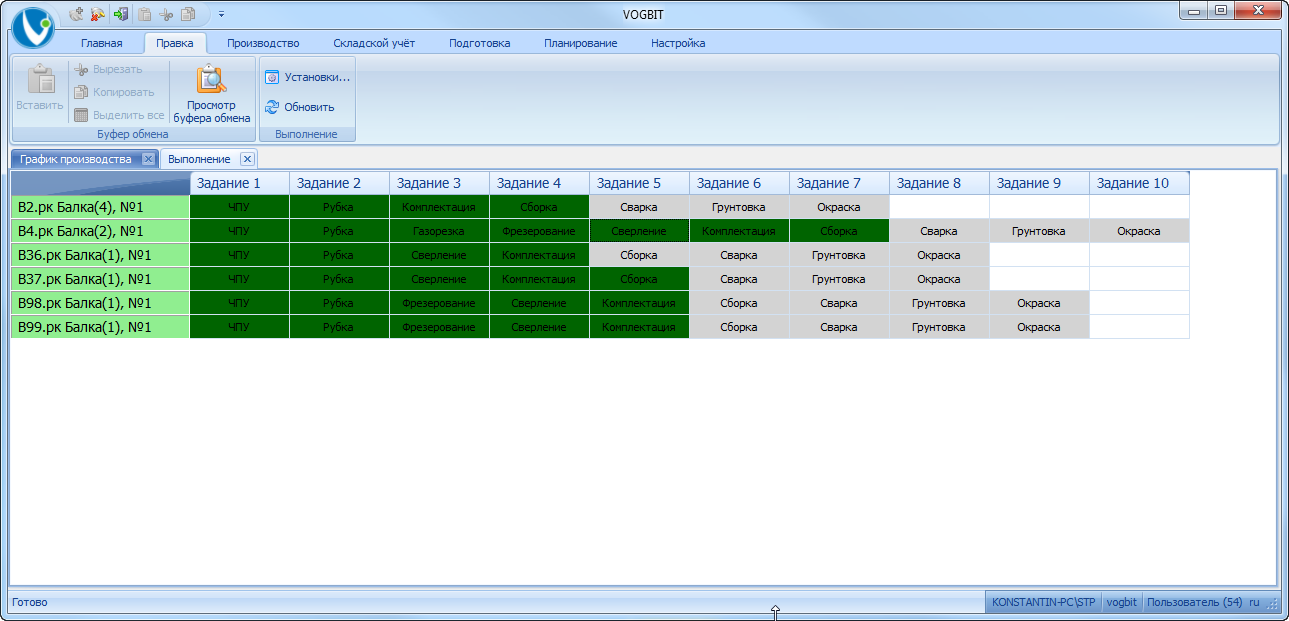Open Просмотр буфера обмена clipboard viewer
1289x621 pixels.
point(211,92)
